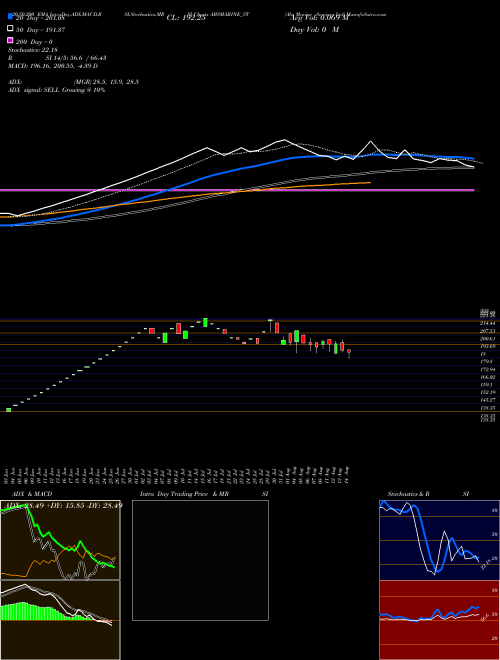Click the 'Avg Vol: 0.069 M' label
500x660 pixels.
click(x=319, y=18)
